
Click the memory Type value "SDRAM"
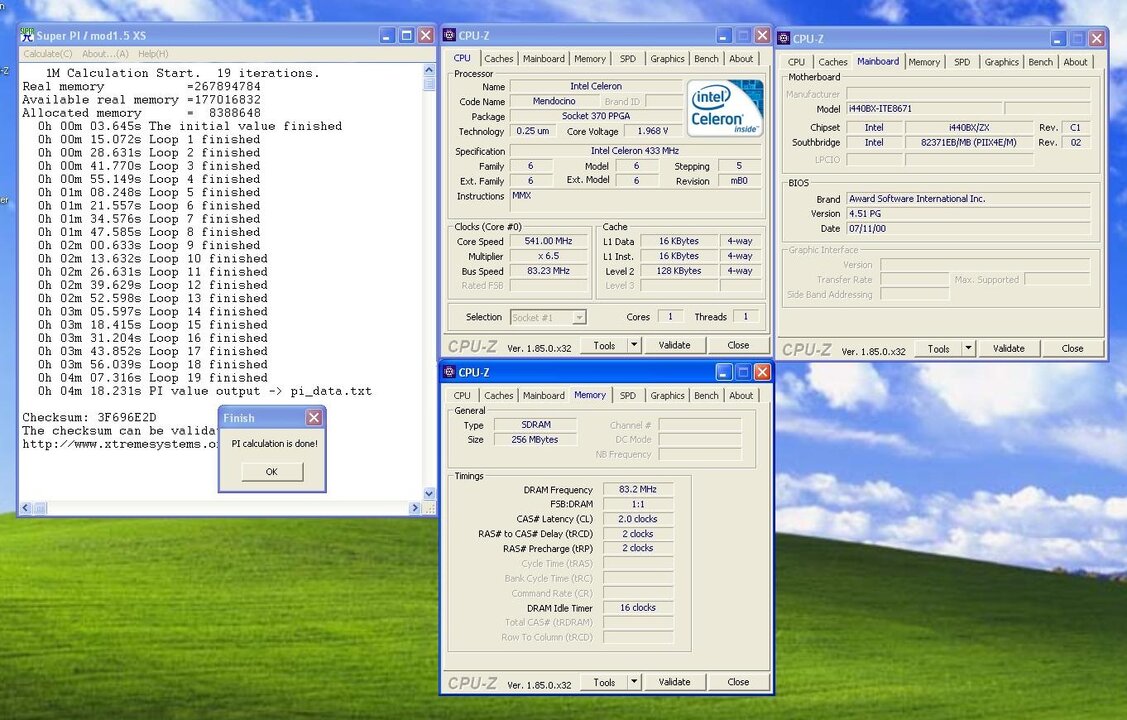coord(535,425)
